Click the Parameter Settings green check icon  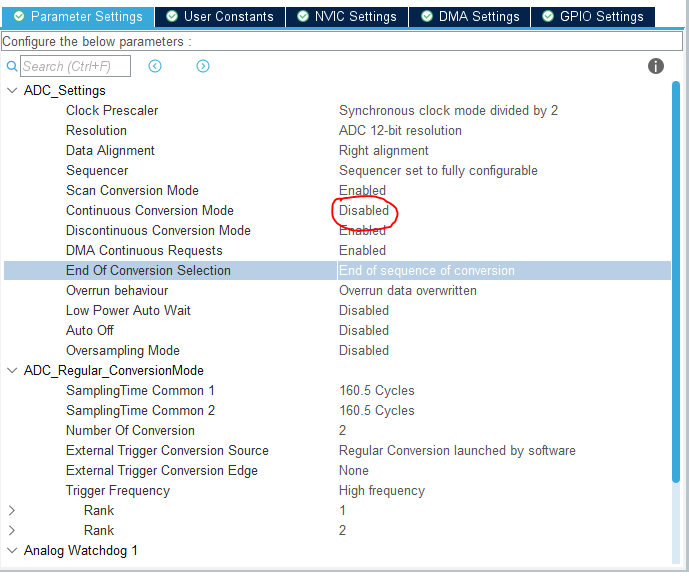(19, 16)
